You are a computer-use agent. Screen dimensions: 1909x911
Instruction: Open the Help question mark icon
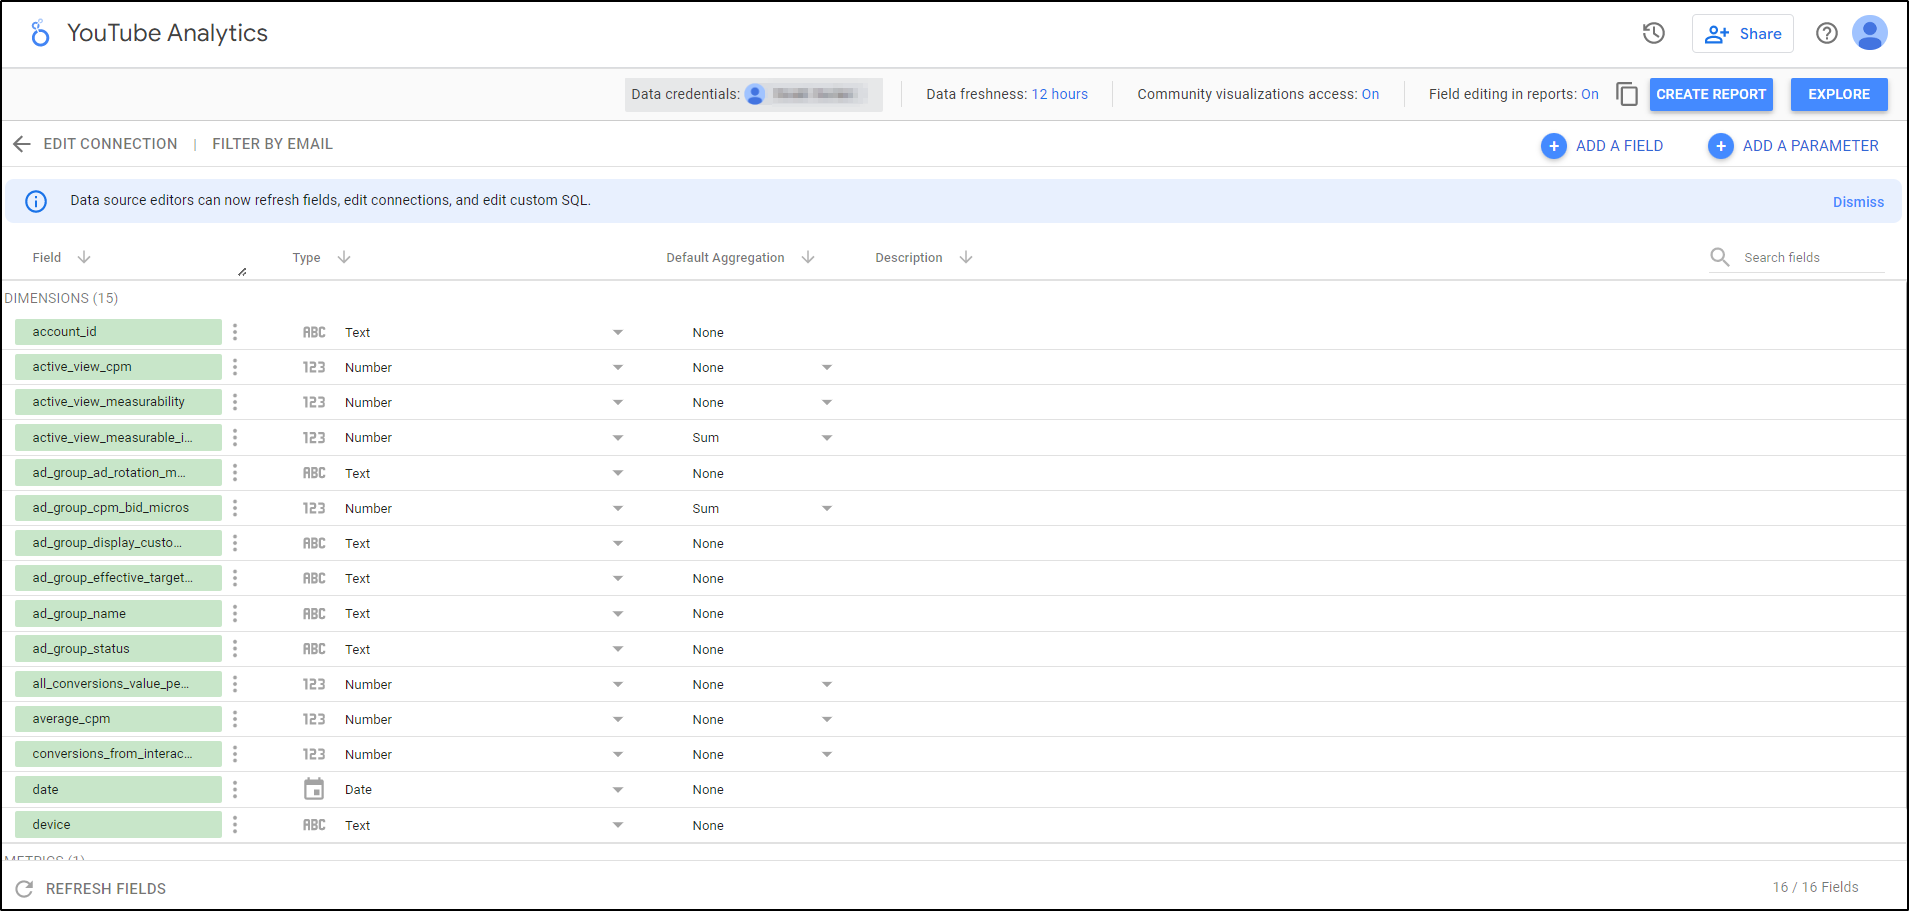1827,33
